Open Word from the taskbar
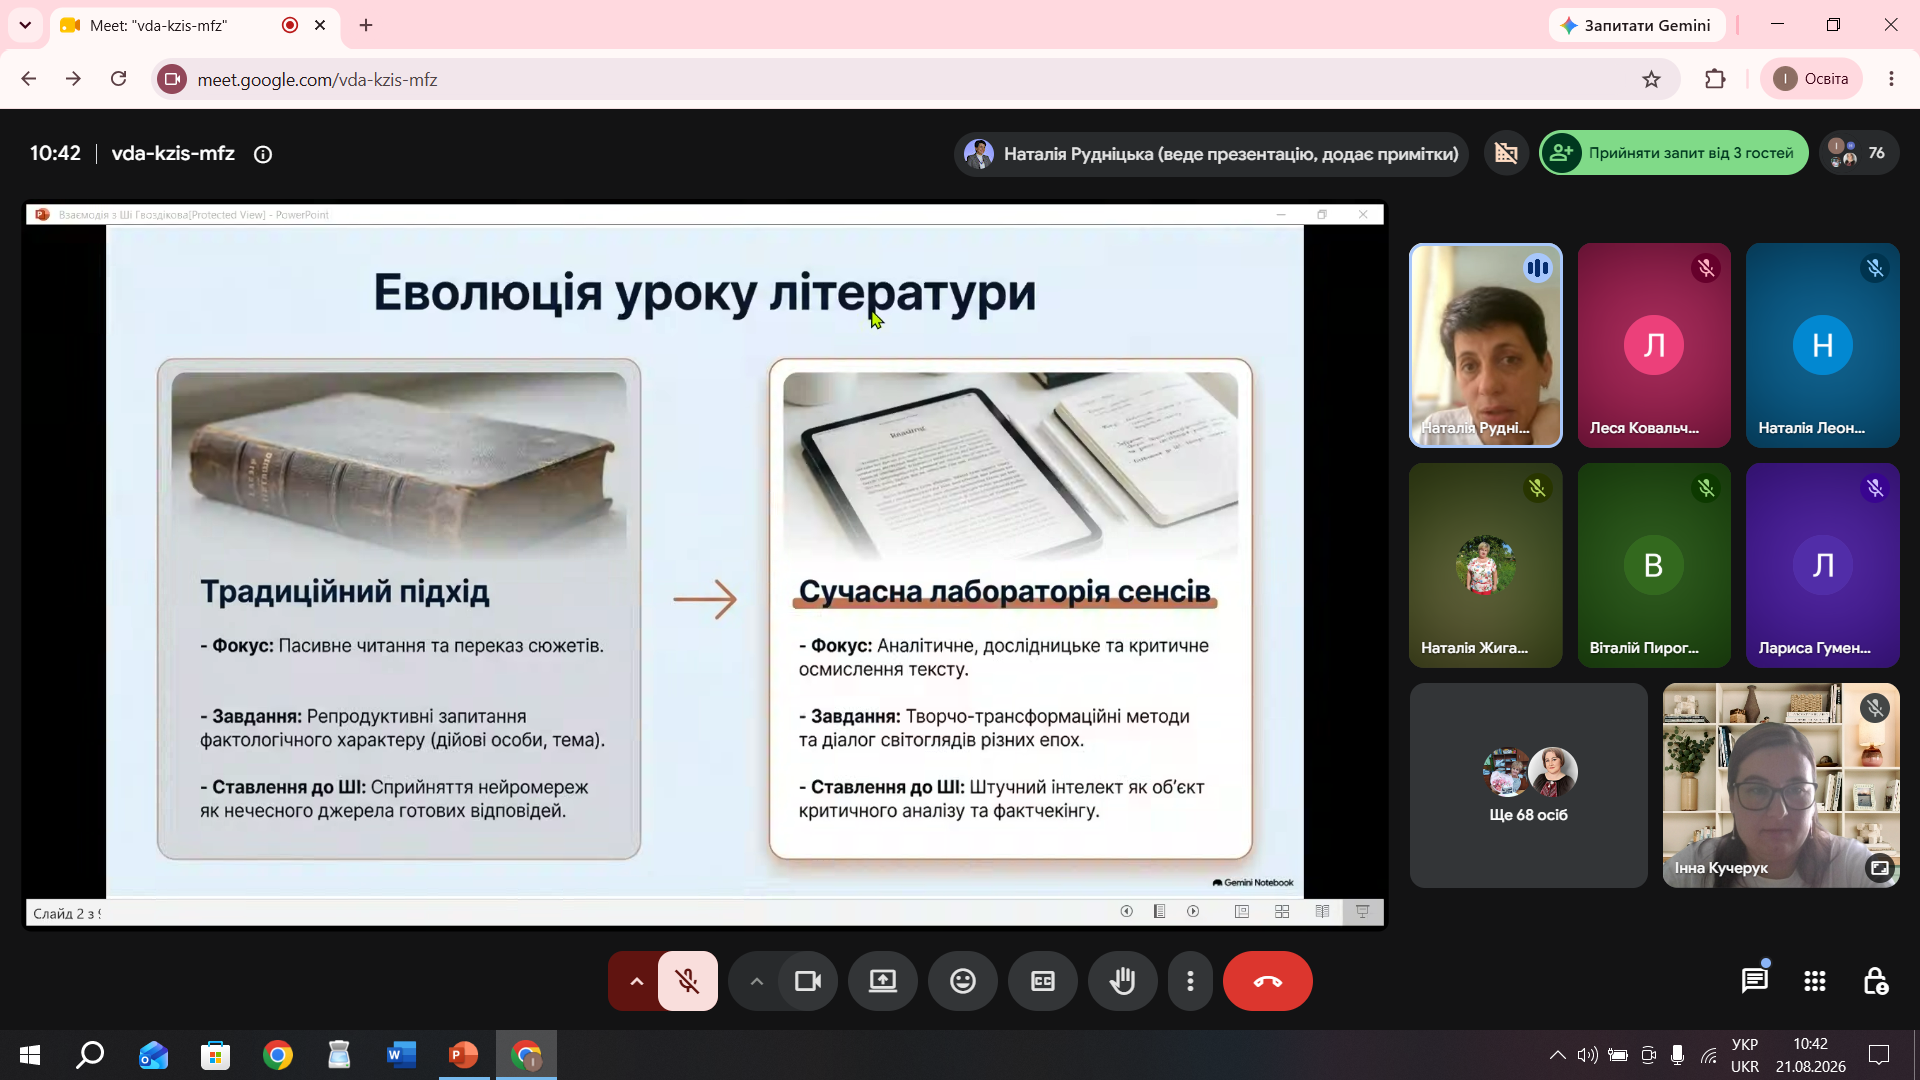The height and width of the screenshot is (1080, 1920). pyautogui.click(x=401, y=1055)
